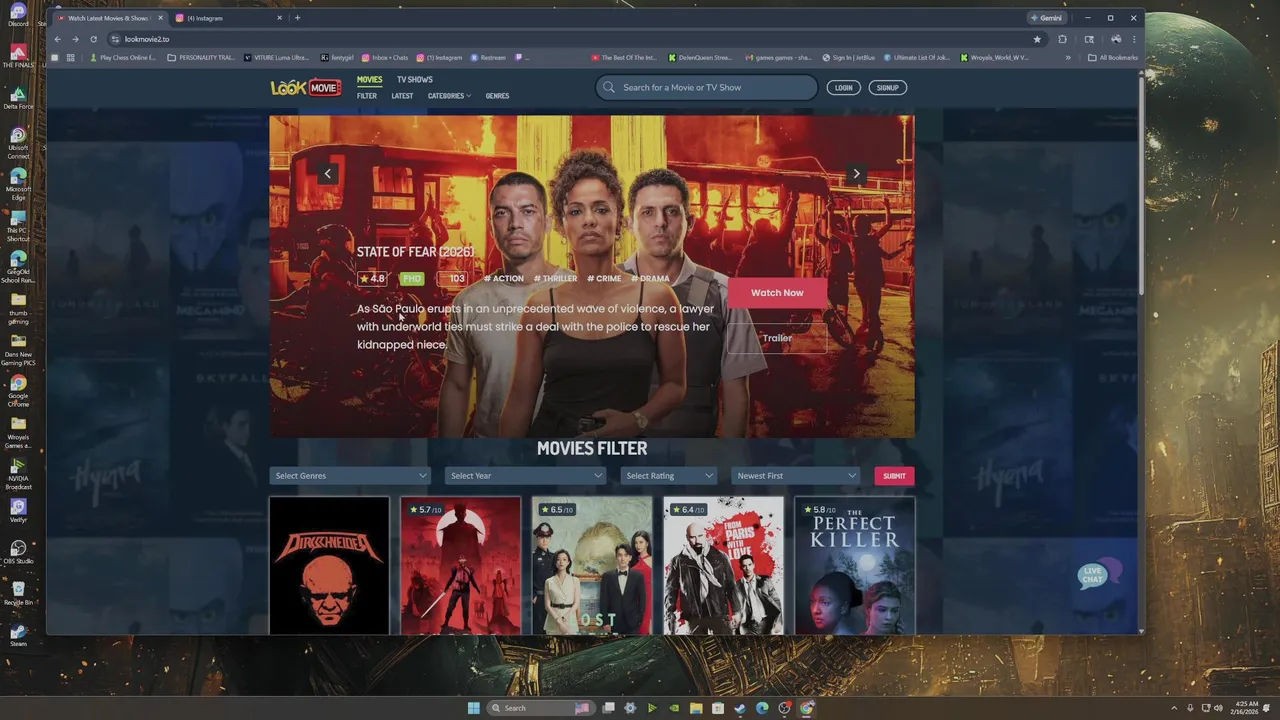Click the #ACTION genre tag
Image resolution: width=1280 pixels, height=720 pixels.
click(x=503, y=279)
